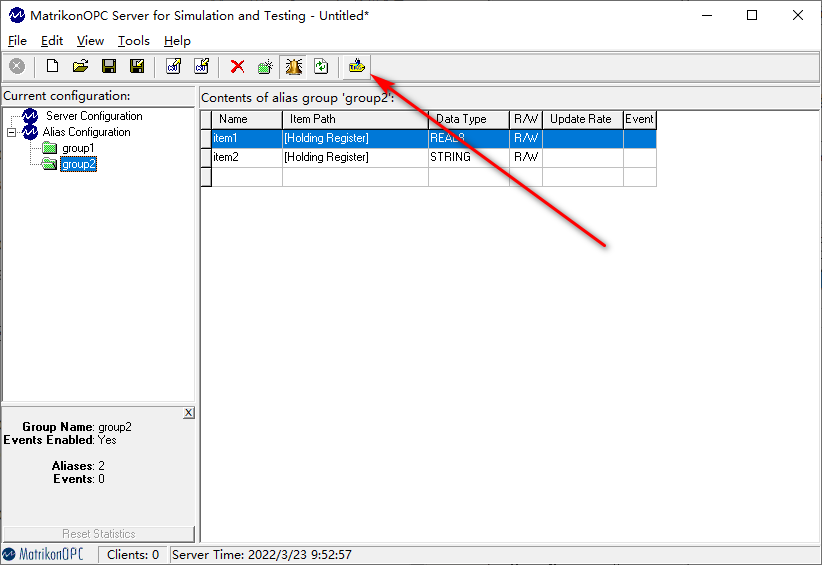
Task: Click the Clients: 0 status field
Action: (133, 555)
